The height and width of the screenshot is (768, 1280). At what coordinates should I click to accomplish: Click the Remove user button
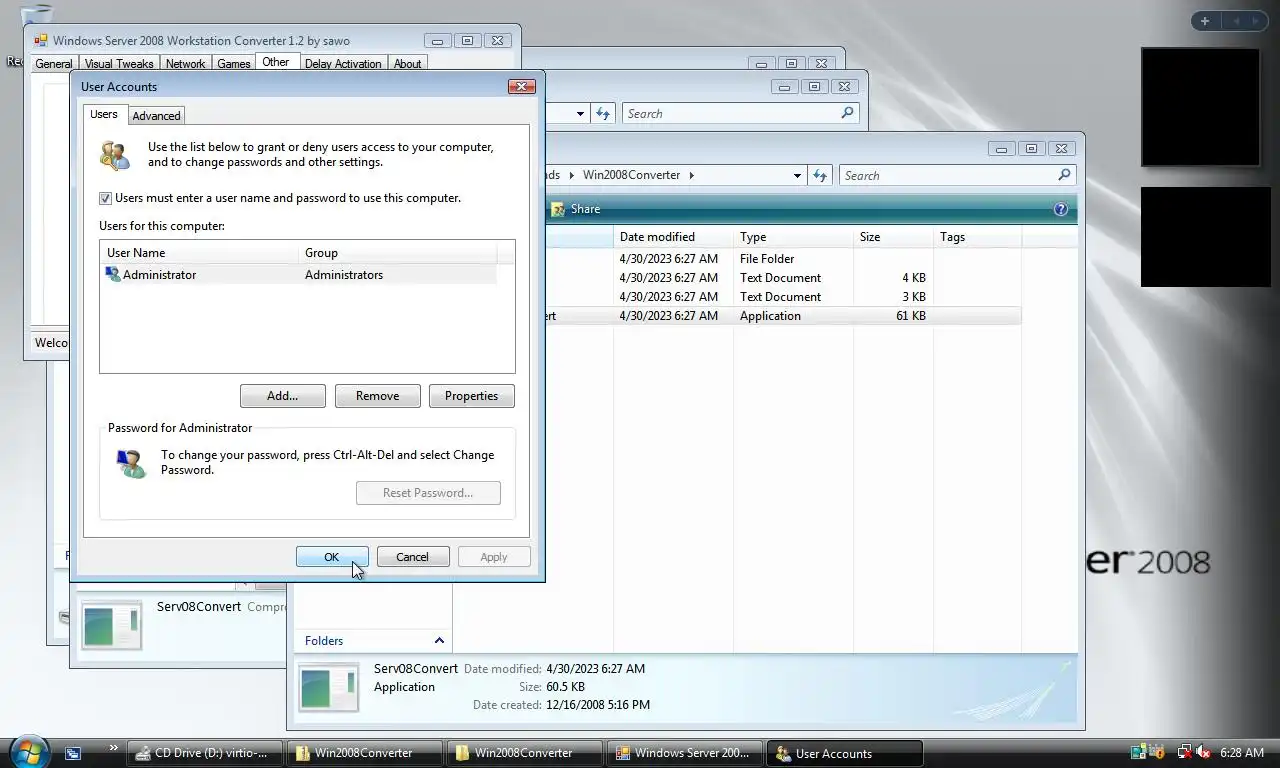(x=377, y=395)
